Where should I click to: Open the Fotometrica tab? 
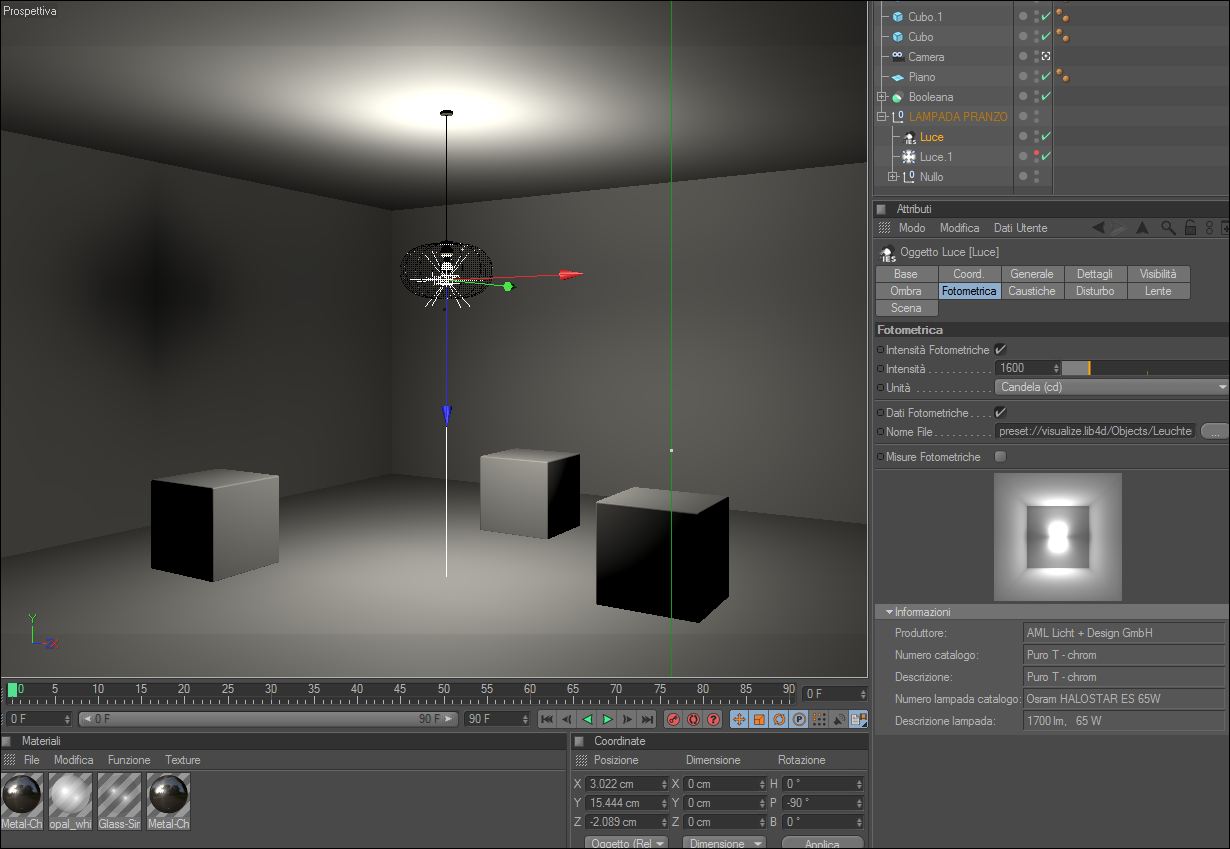tap(969, 291)
